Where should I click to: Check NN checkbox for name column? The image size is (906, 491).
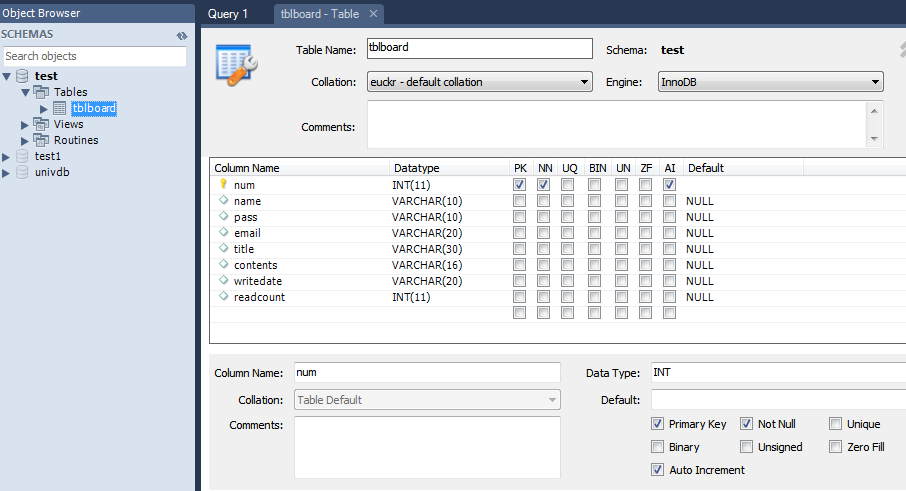(543, 201)
